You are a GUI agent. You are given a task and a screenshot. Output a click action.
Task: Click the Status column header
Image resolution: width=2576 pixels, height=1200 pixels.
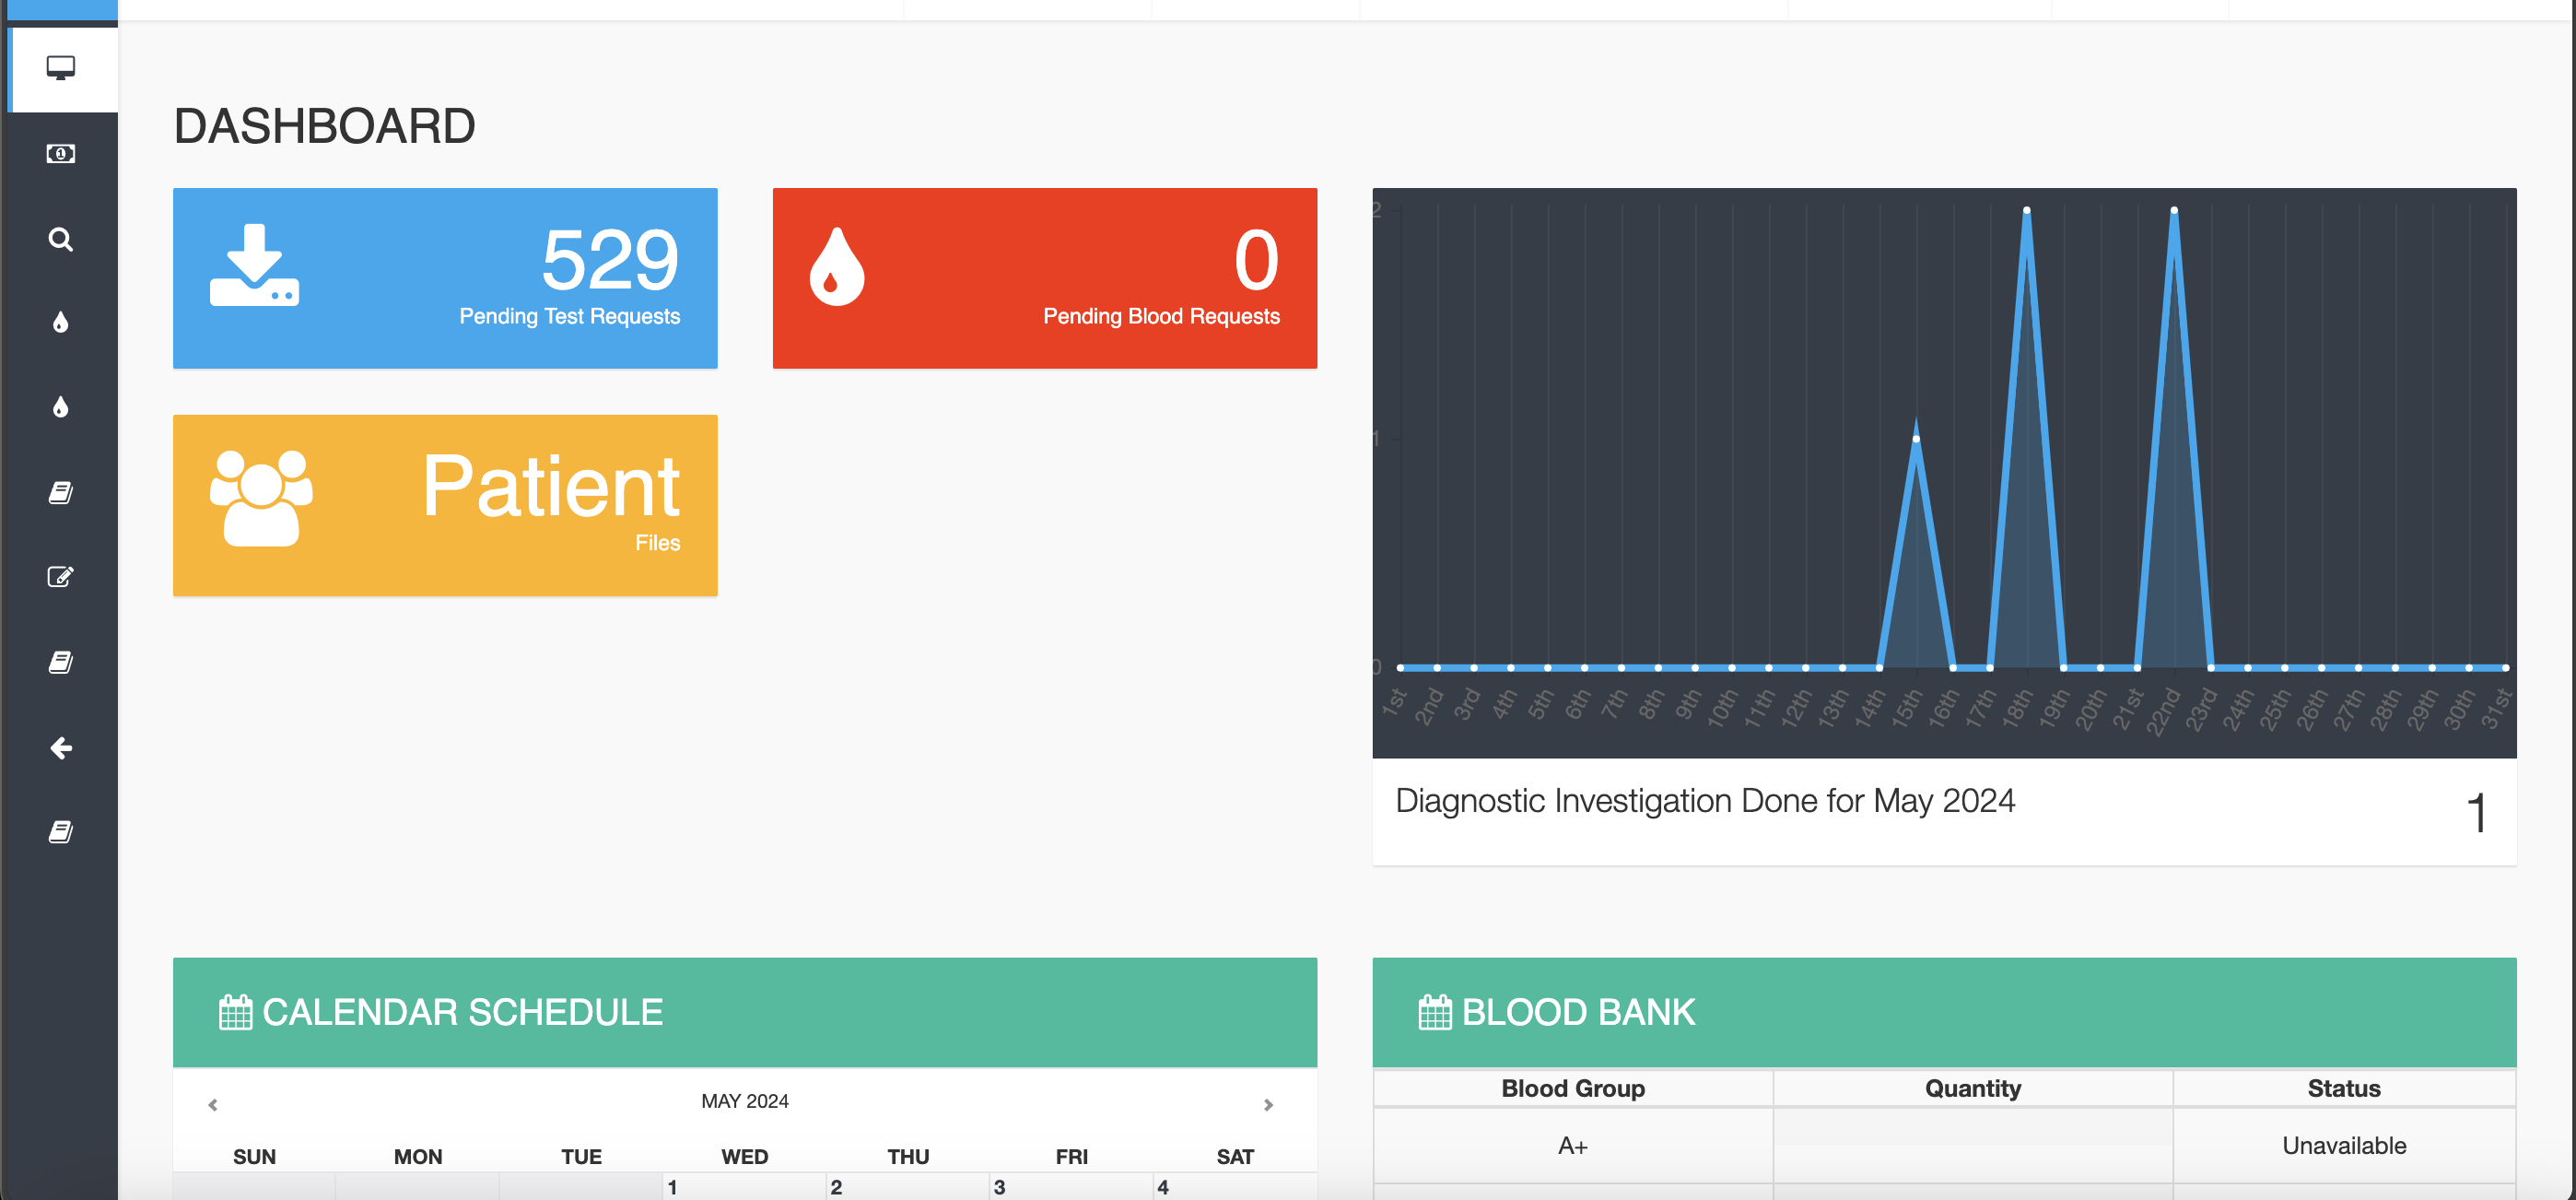coord(2343,1088)
